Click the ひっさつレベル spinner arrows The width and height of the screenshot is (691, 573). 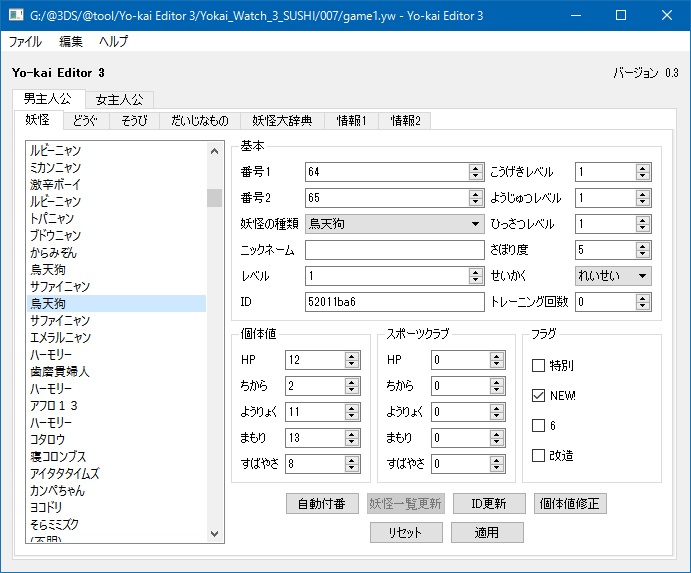point(643,224)
